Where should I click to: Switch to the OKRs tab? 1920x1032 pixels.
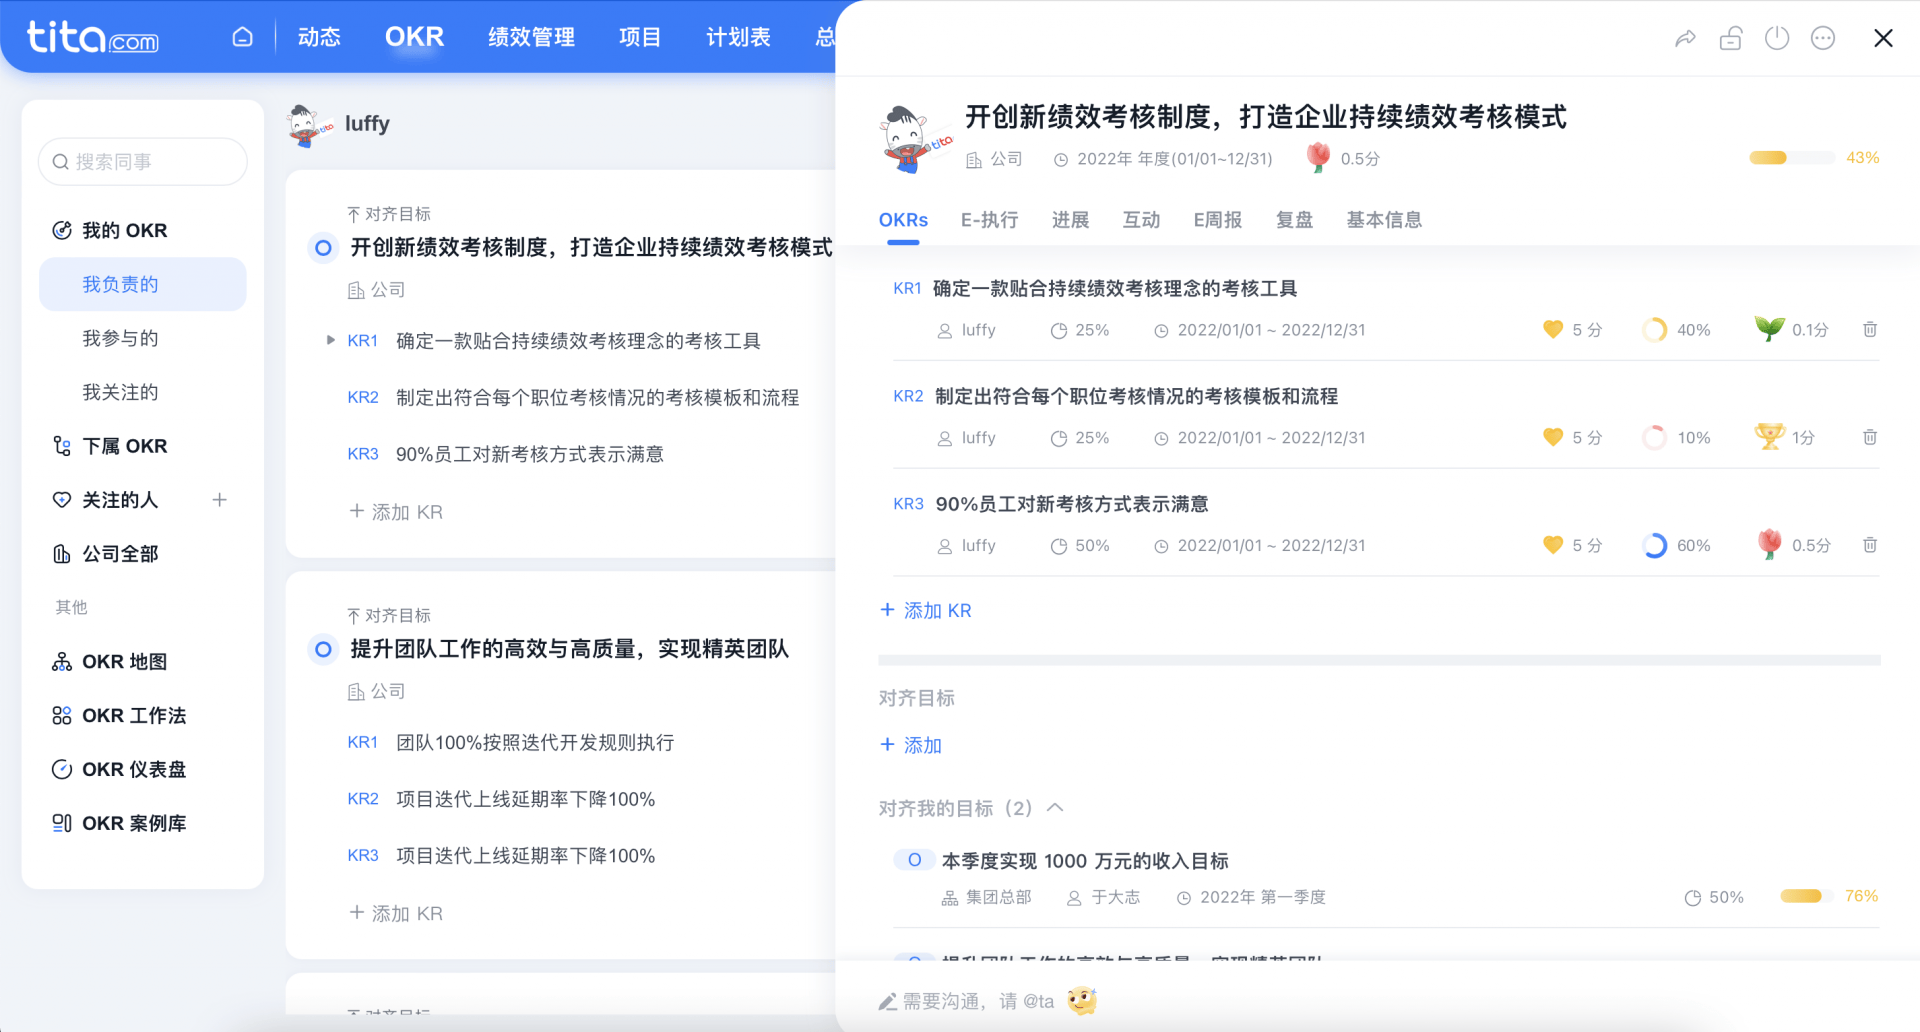[903, 220]
